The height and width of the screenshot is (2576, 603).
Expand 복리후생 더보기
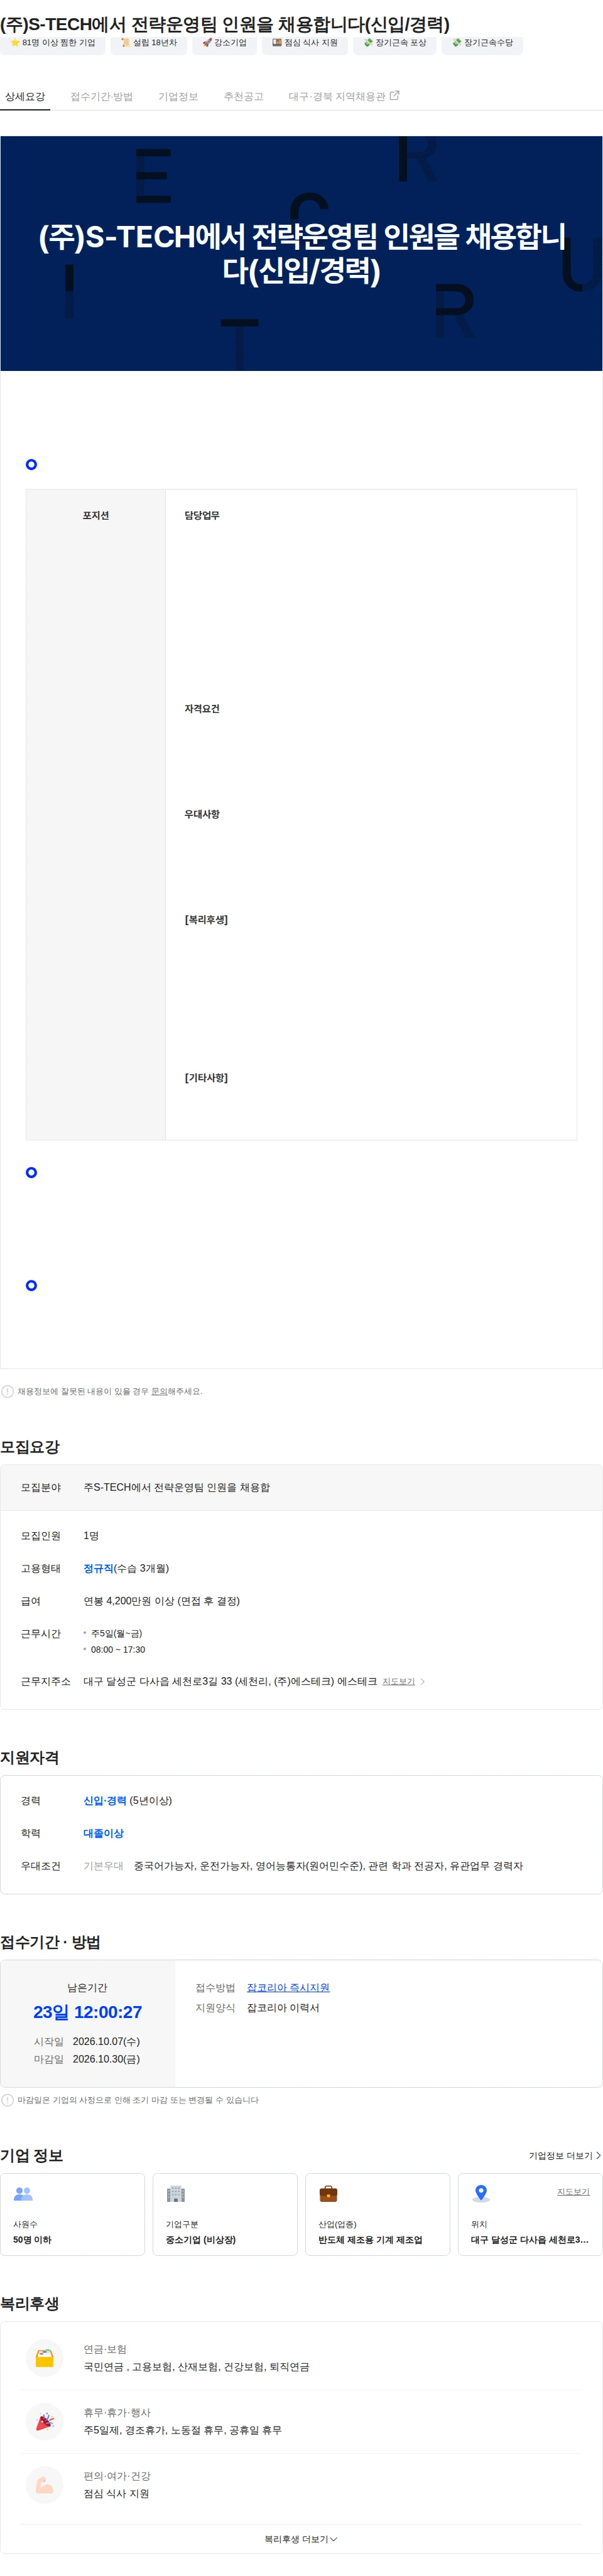tap(301, 2538)
